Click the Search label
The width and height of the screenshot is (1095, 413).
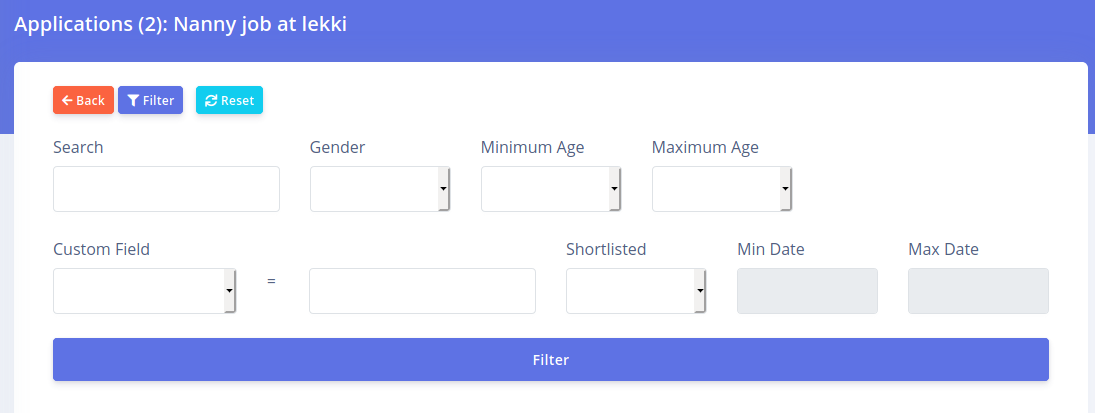pyautogui.click(x=78, y=147)
